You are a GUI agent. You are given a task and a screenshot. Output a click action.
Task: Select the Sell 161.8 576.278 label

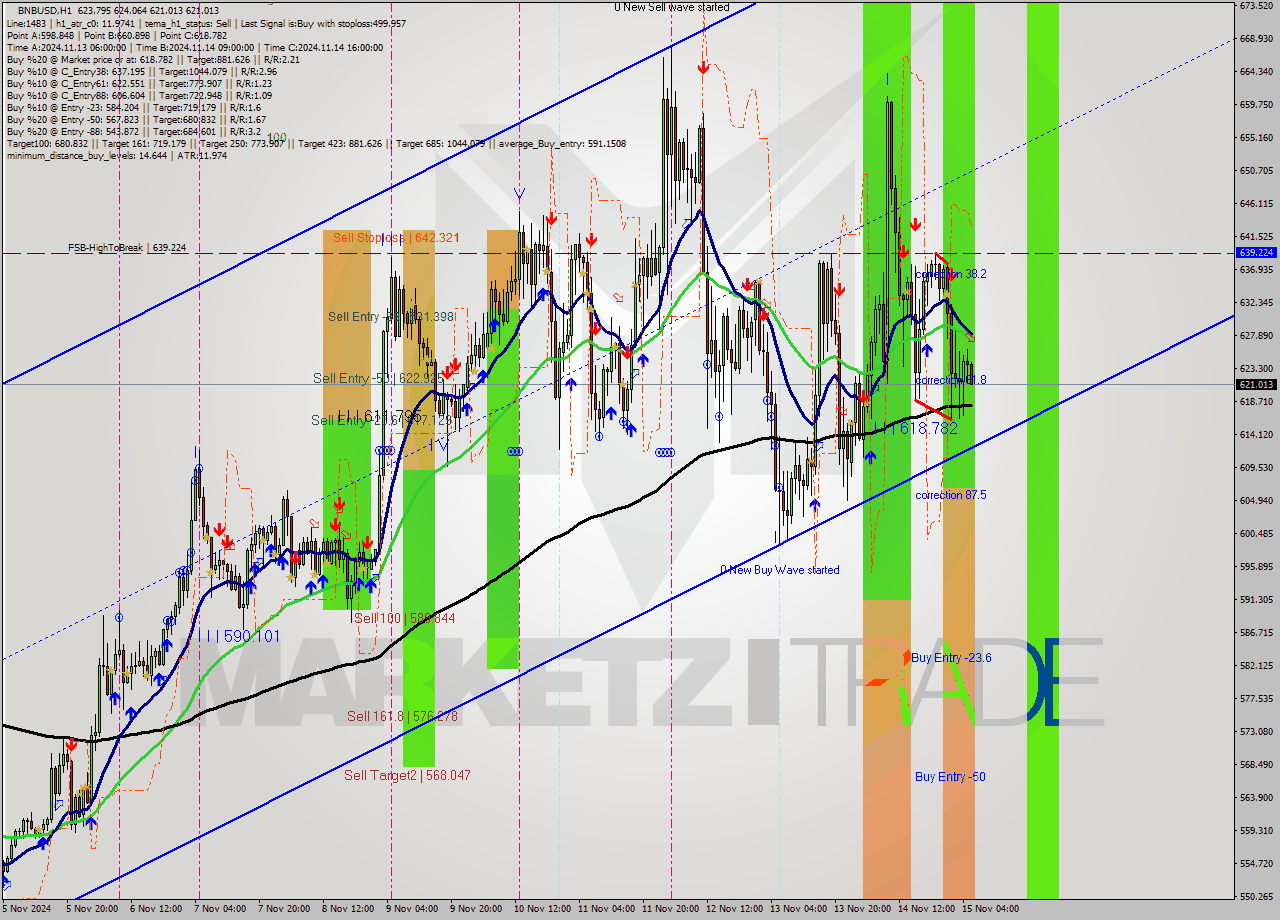point(402,716)
